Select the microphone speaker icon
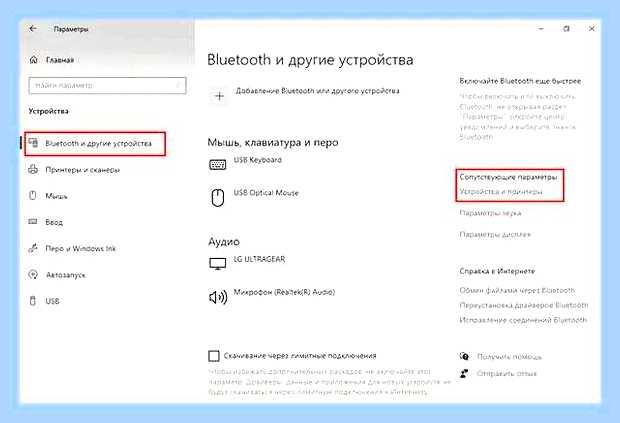The width and height of the screenshot is (620, 423). click(218, 297)
